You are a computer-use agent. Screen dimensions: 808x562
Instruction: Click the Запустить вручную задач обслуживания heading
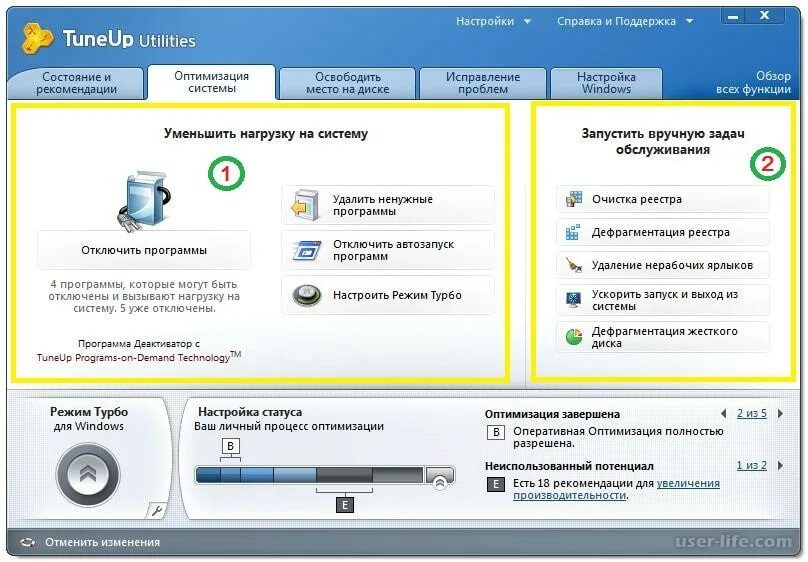[663, 141]
